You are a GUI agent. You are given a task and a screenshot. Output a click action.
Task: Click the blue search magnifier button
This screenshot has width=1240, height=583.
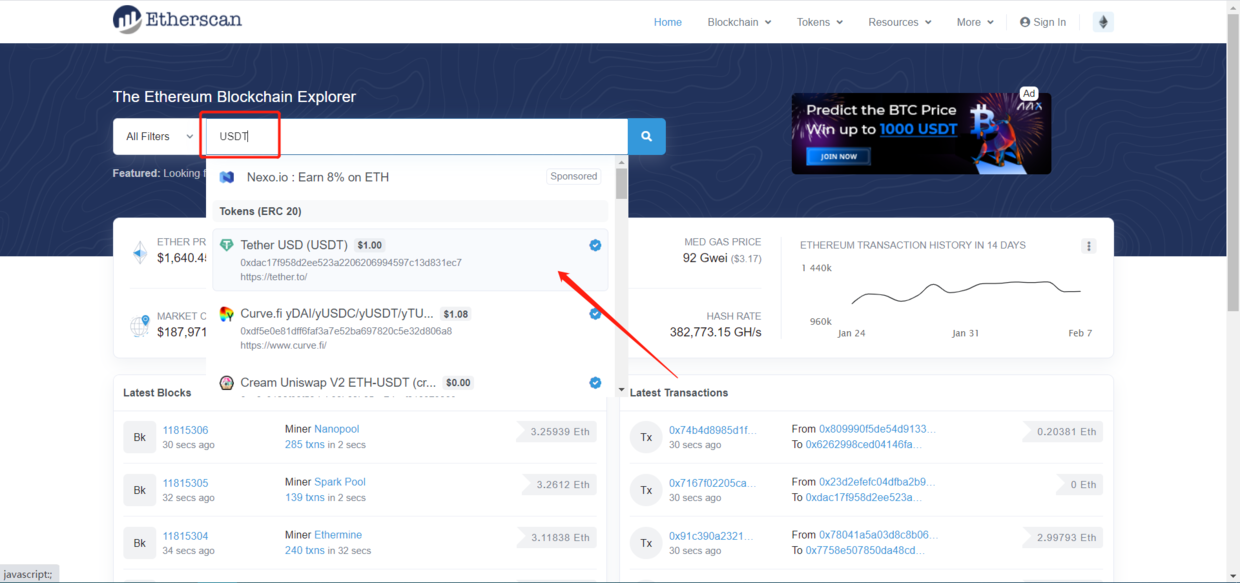point(646,137)
